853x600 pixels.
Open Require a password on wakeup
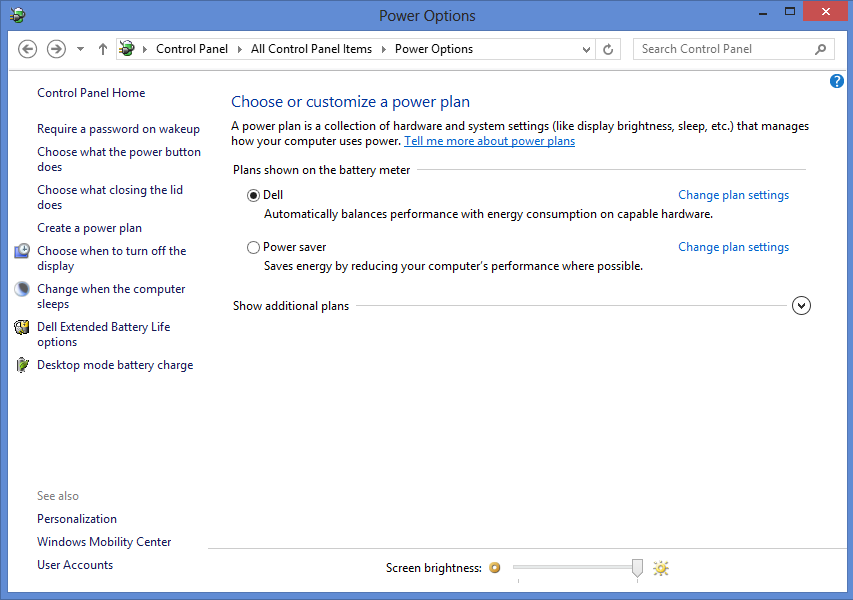pyautogui.click(x=118, y=129)
